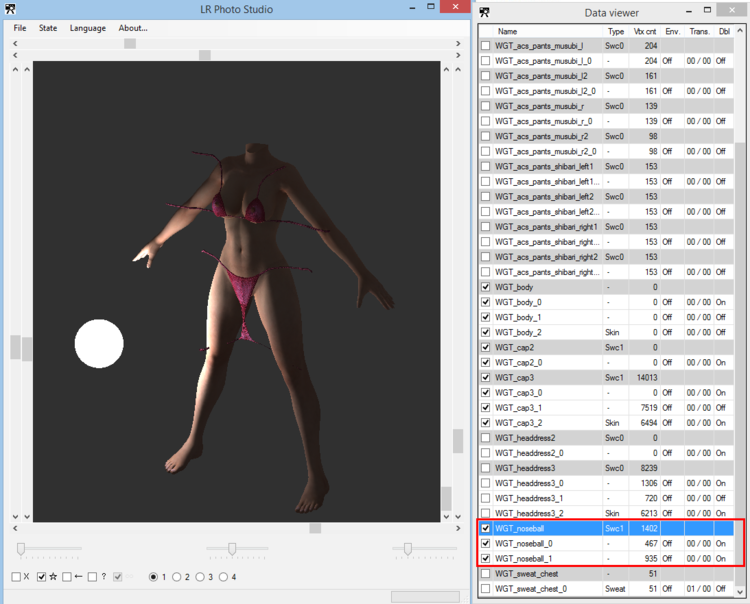Maximize the Data viewer window
The width and height of the screenshot is (750, 604).
click(707, 10)
